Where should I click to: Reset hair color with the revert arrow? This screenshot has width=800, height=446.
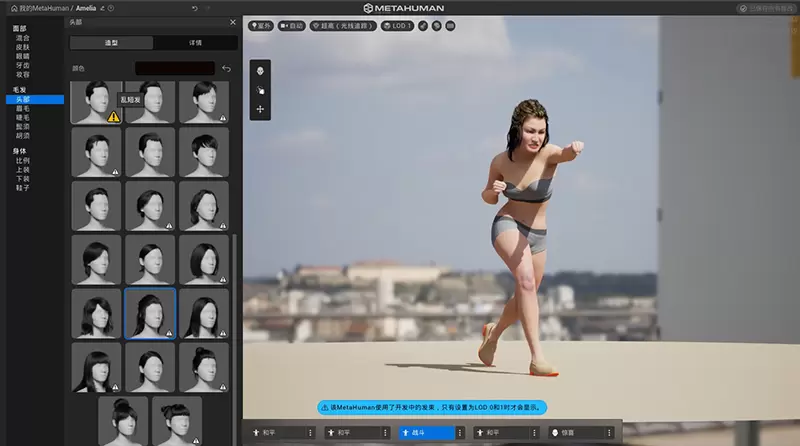coord(227,69)
